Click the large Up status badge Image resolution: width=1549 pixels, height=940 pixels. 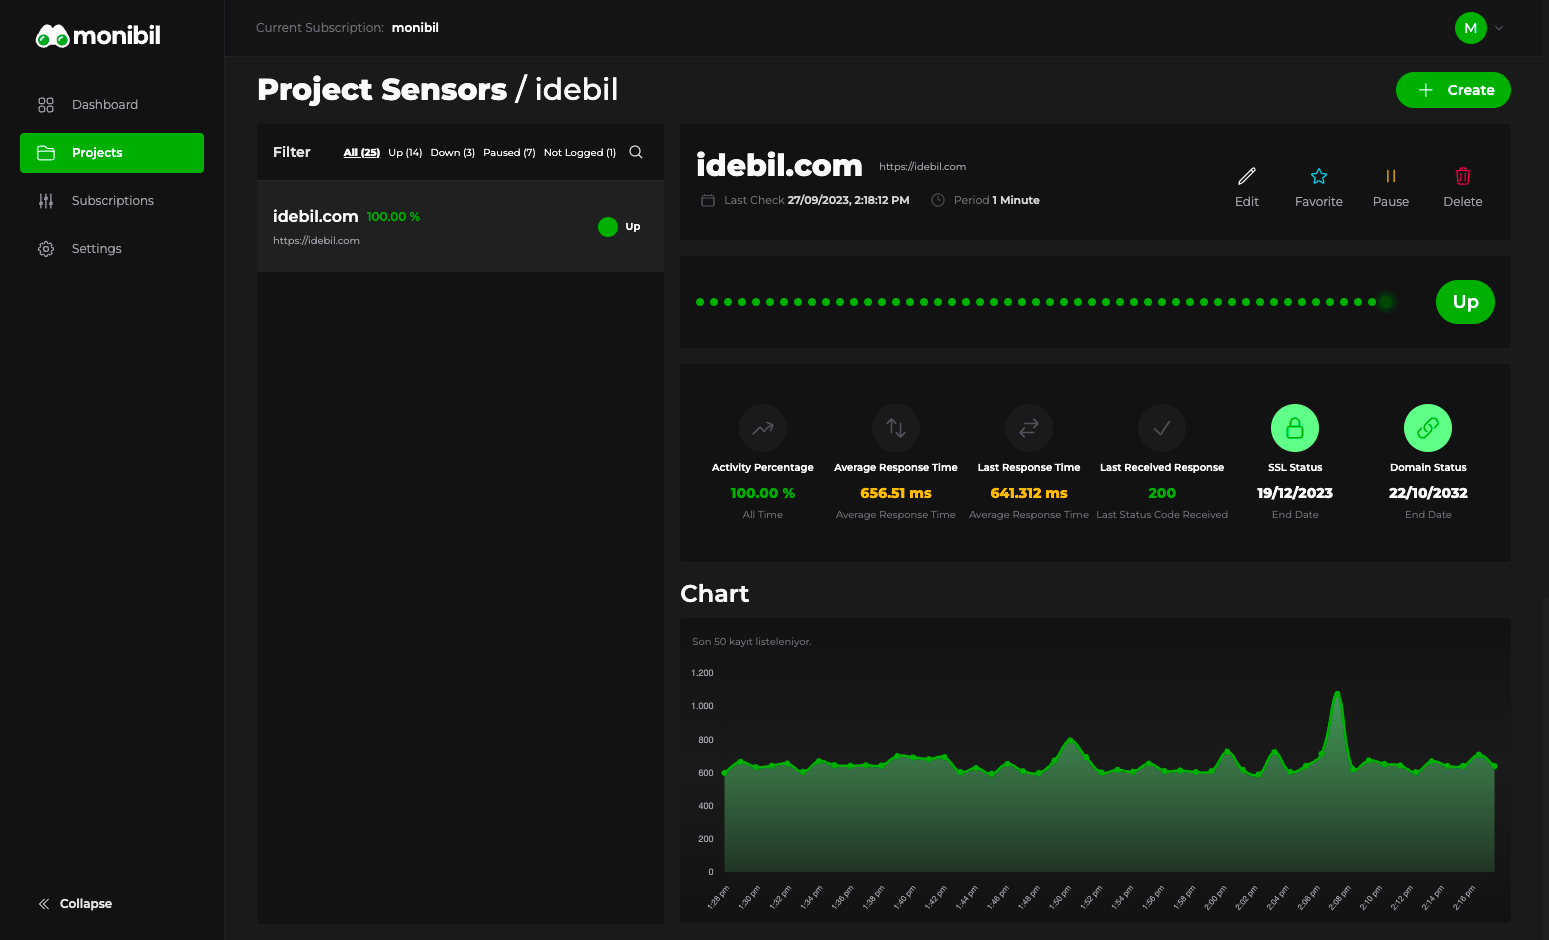pos(1465,302)
